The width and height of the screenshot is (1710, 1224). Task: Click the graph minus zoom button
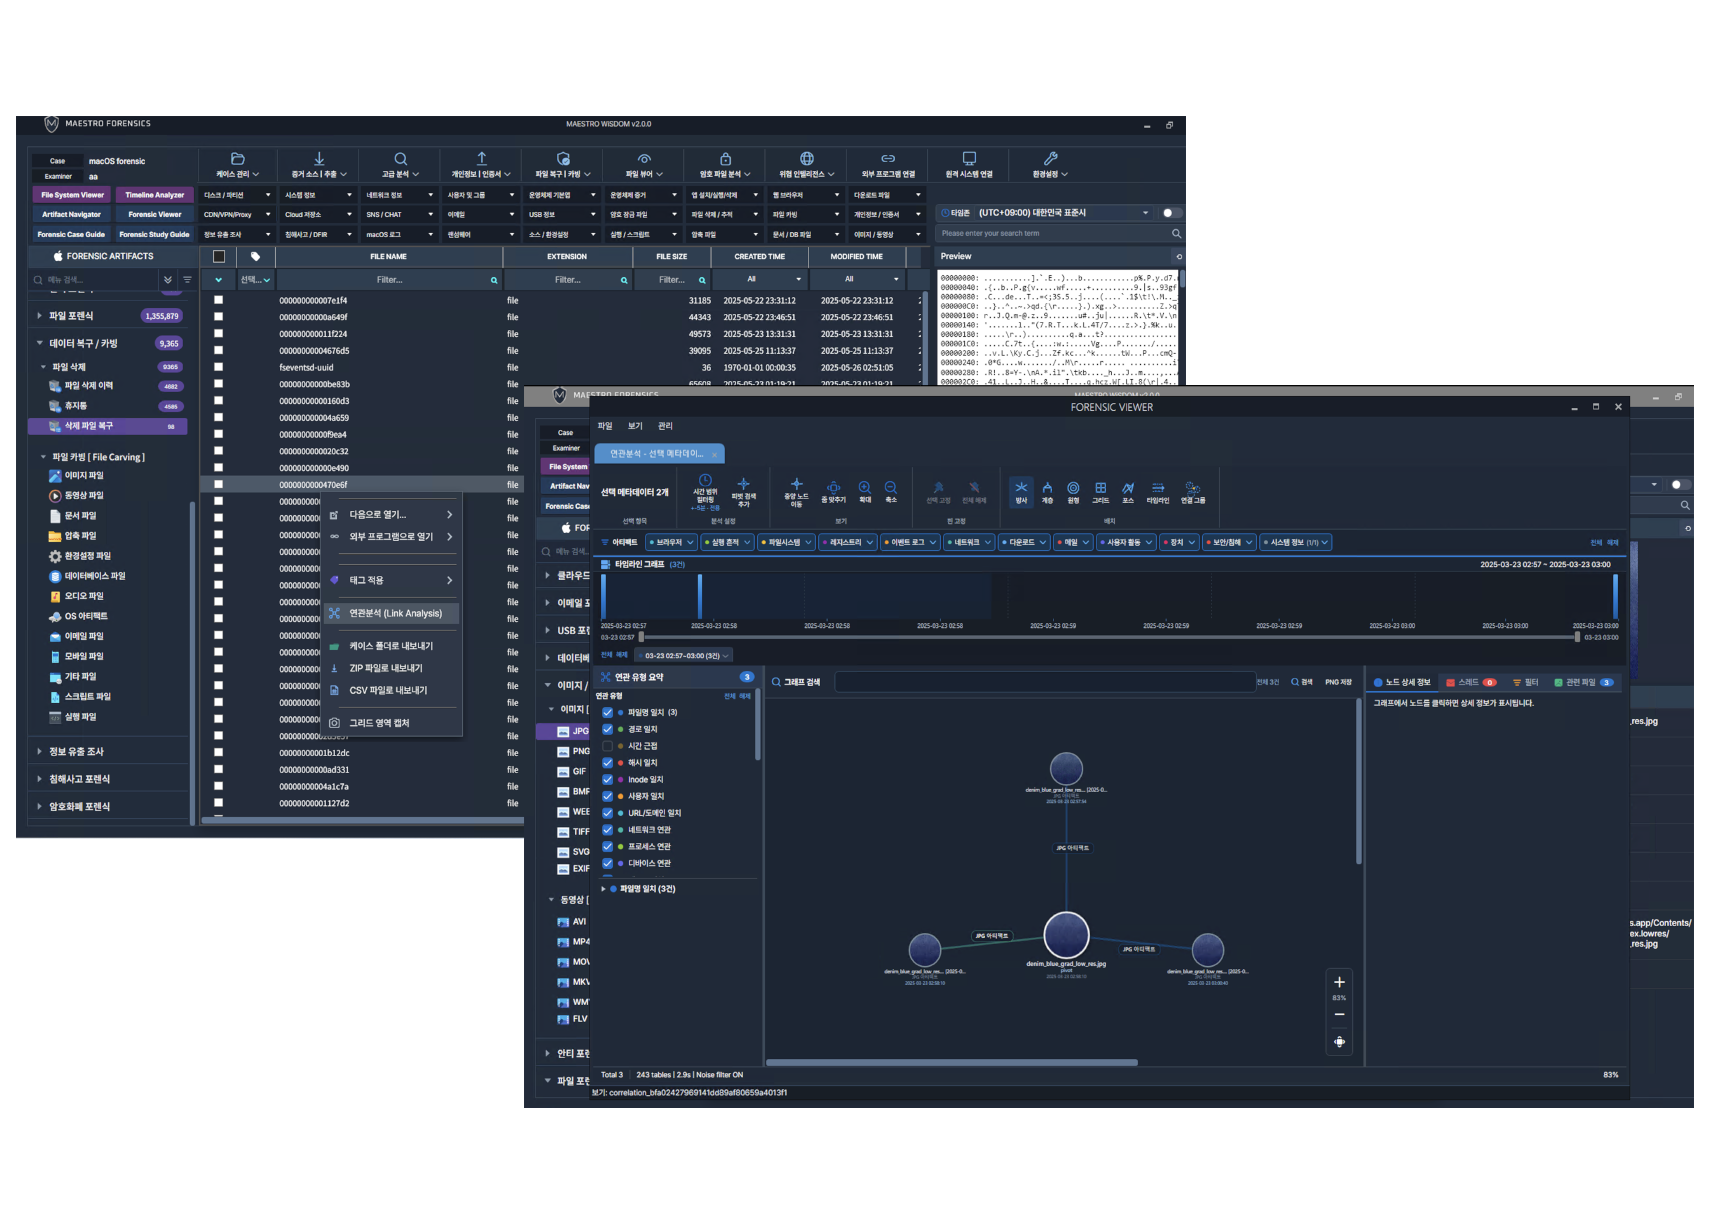(x=1339, y=1014)
